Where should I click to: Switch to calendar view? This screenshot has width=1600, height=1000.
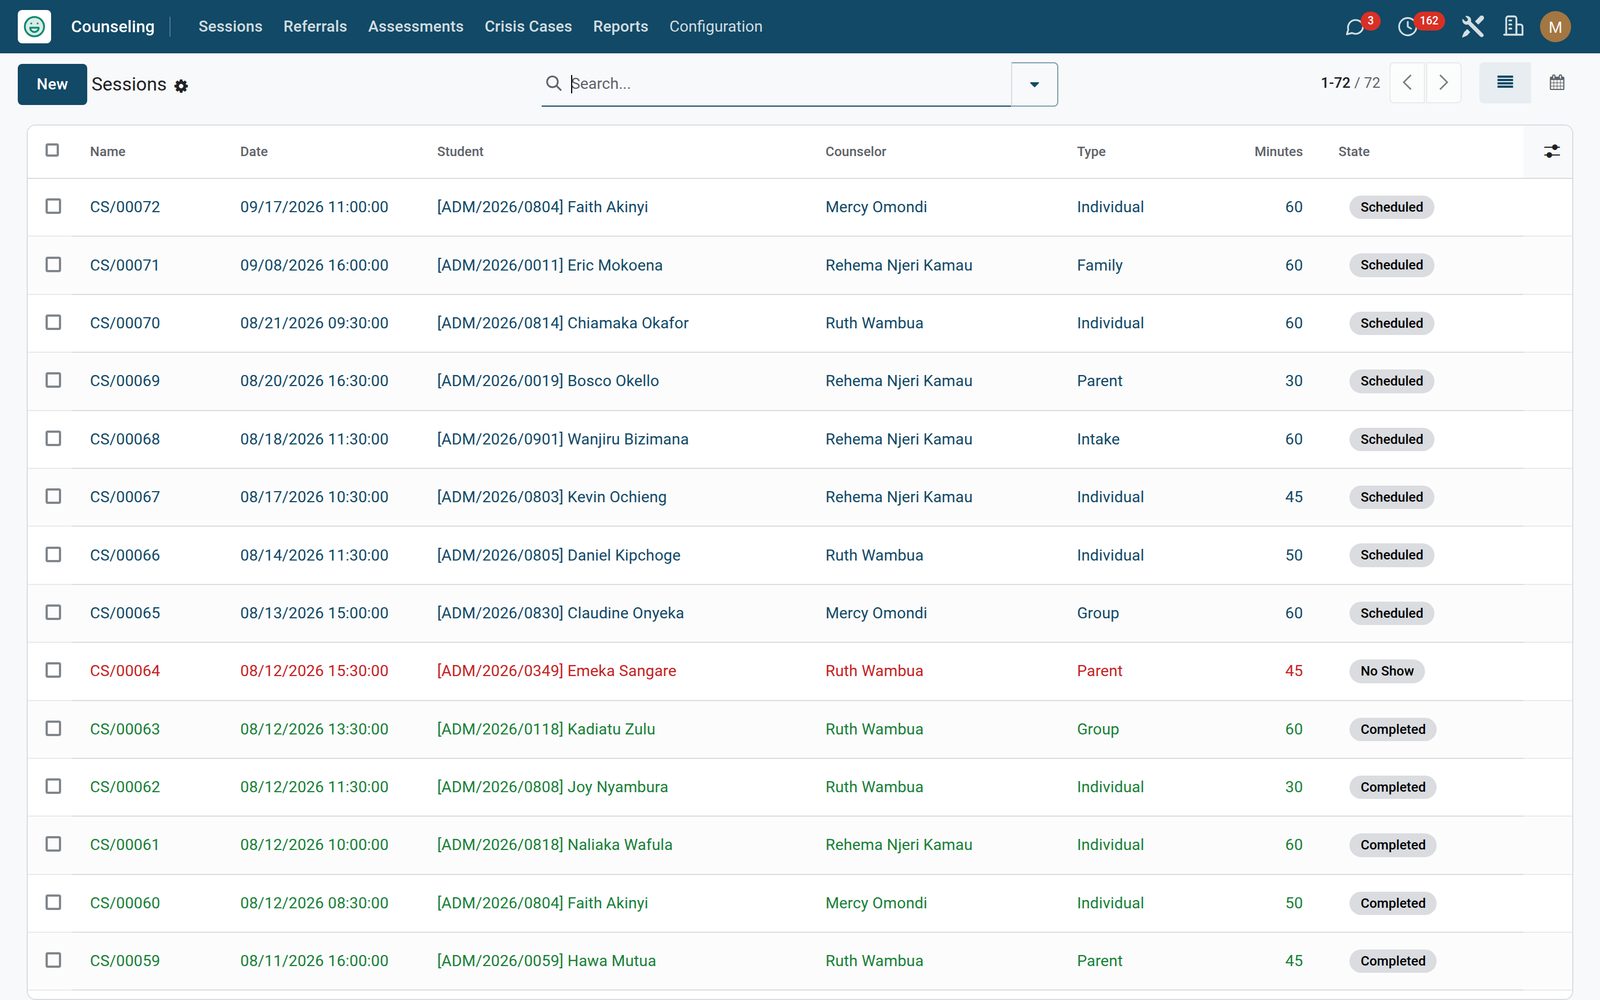click(1557, 83)
